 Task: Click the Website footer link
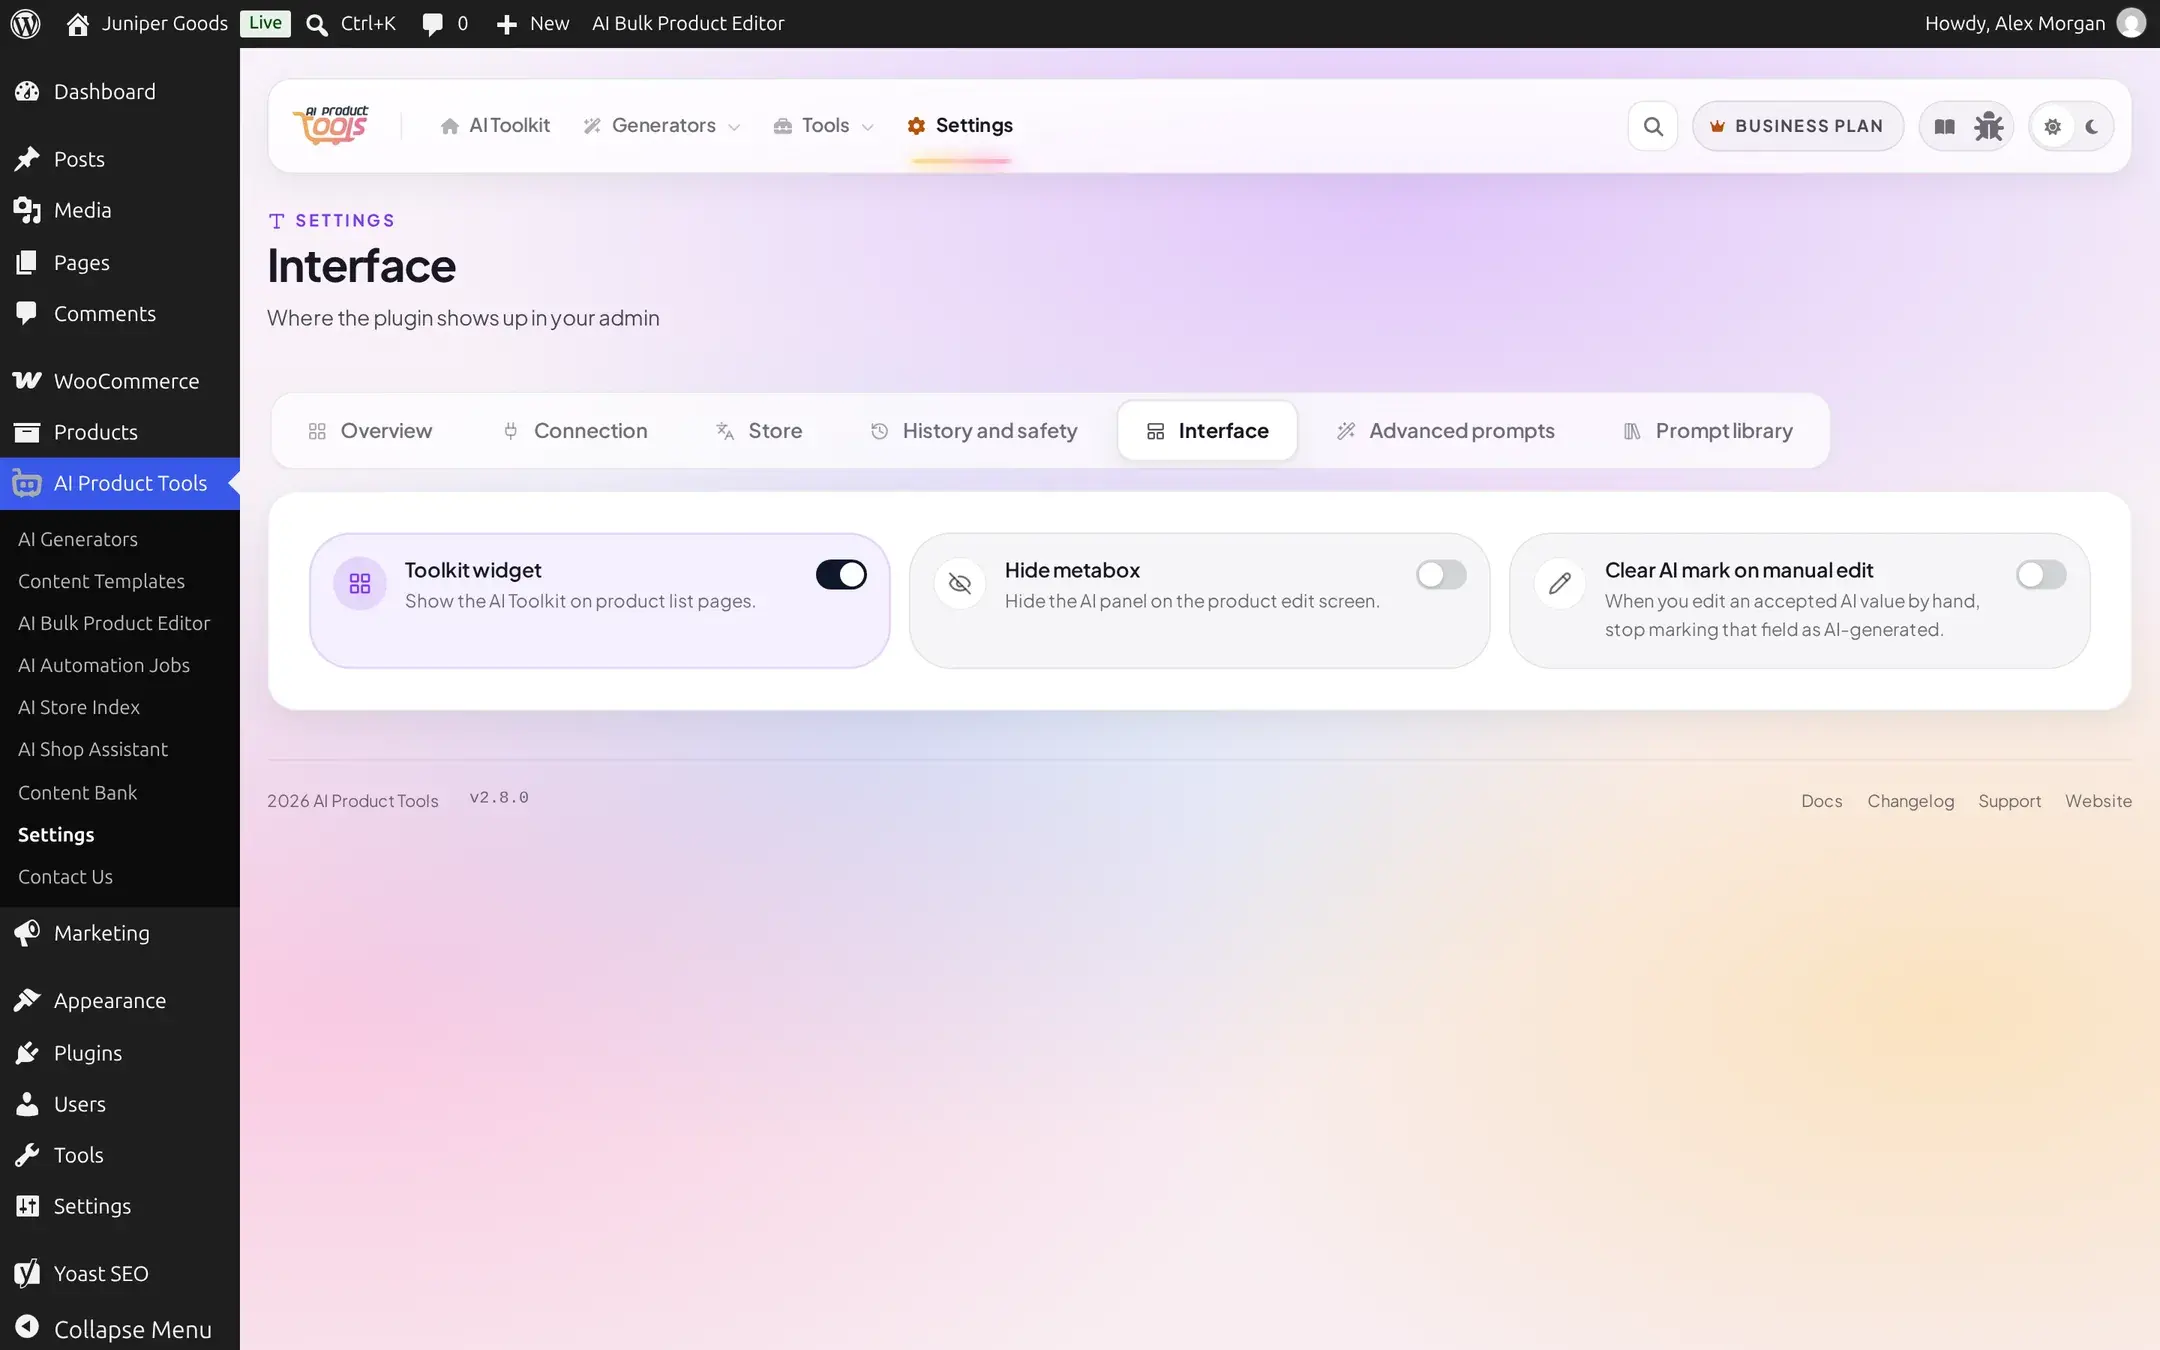coord(2098,801)
